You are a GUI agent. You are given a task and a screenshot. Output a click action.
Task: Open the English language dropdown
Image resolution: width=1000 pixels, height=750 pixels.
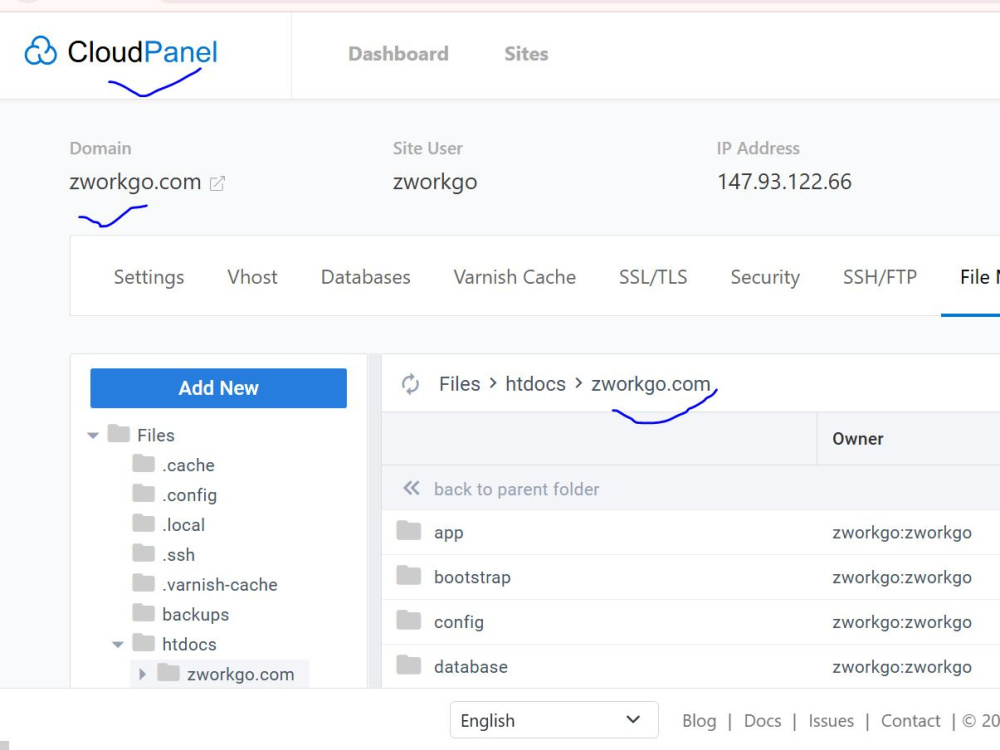point(554,720)
